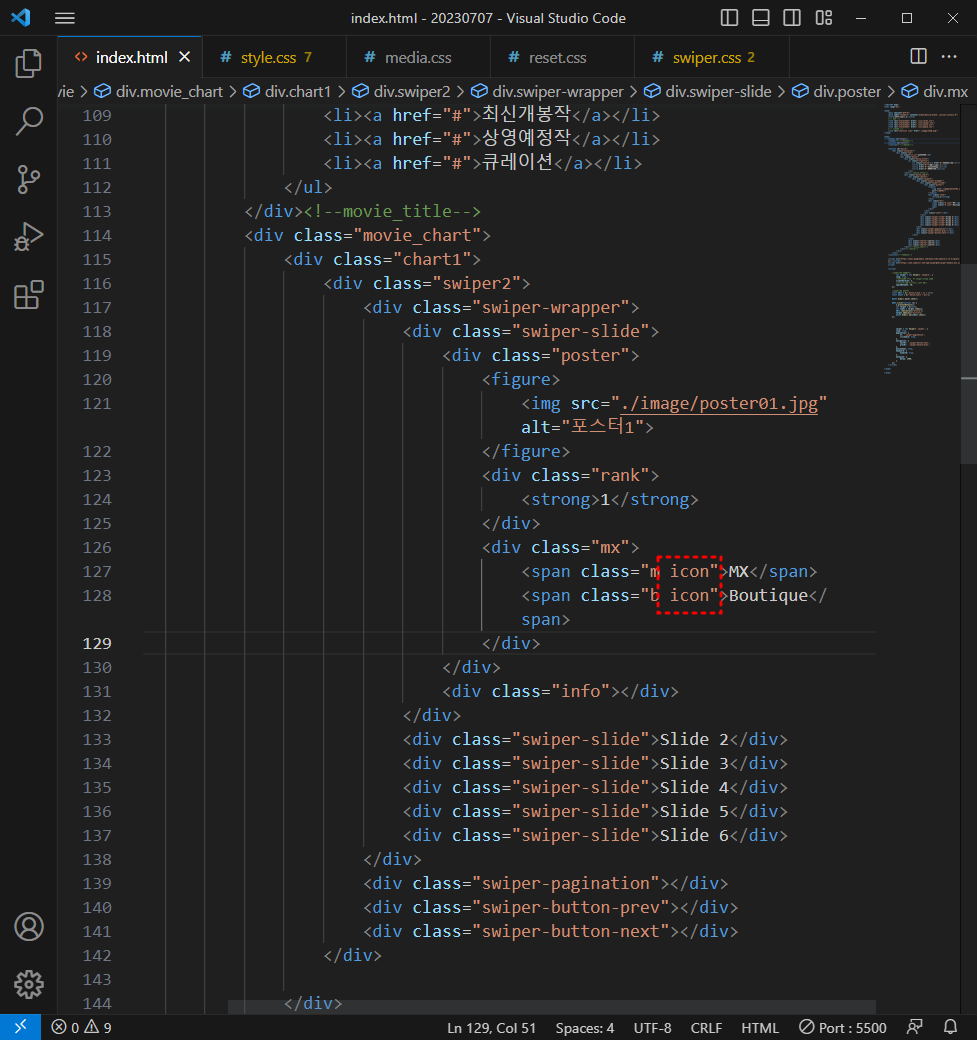This screenshot has width=977, height=1040.
Task: Open remote window button in status bar
Action: coord(21,1027)
